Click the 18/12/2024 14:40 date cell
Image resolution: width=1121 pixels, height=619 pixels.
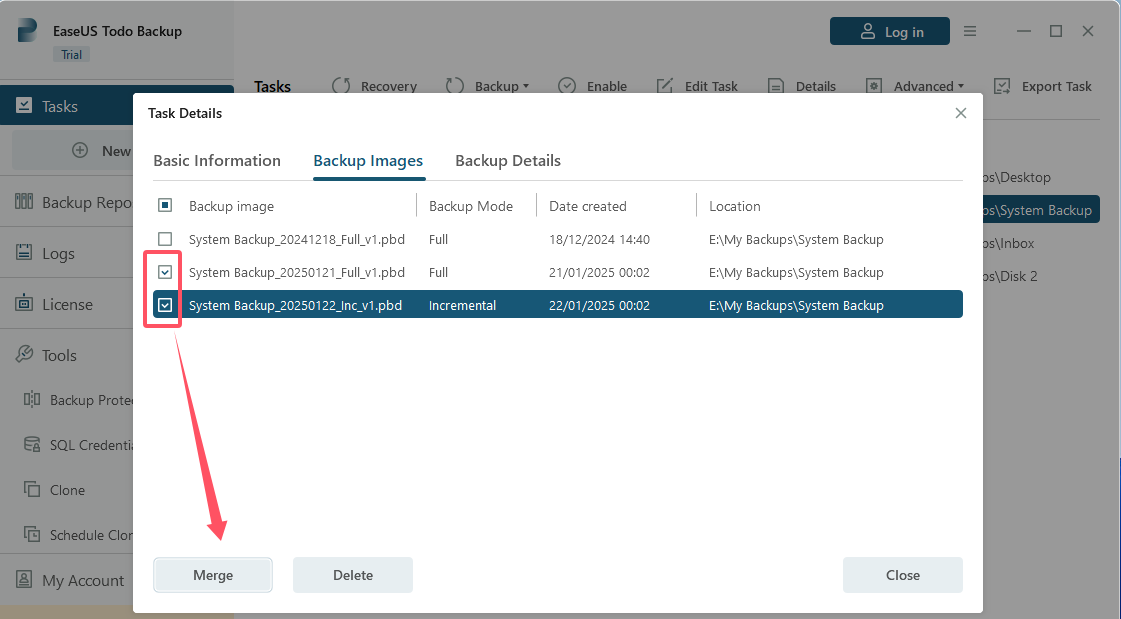coord(599,239)
